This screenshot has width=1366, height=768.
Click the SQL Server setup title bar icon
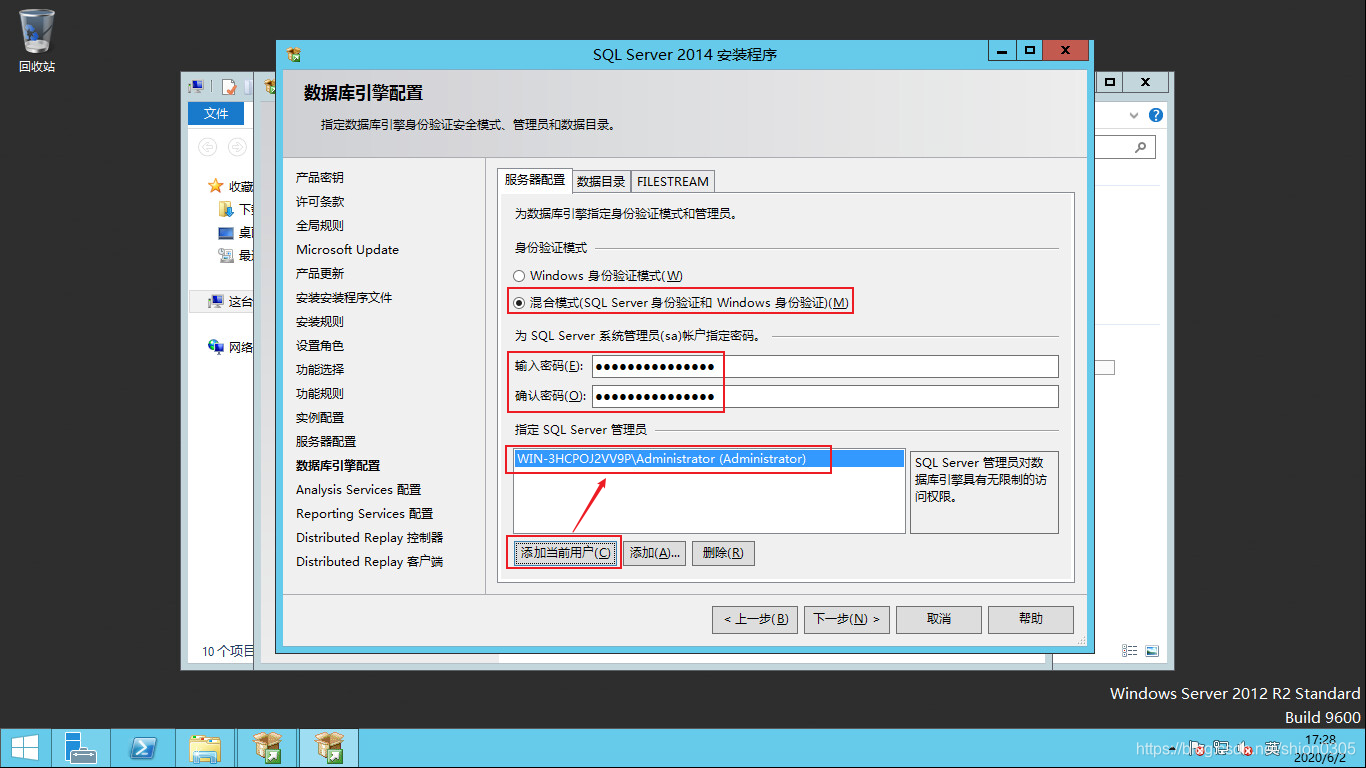(294, 54)
